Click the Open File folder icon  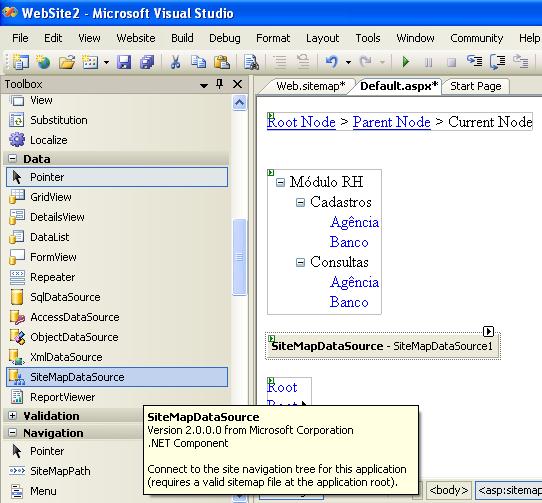[67, 62]
